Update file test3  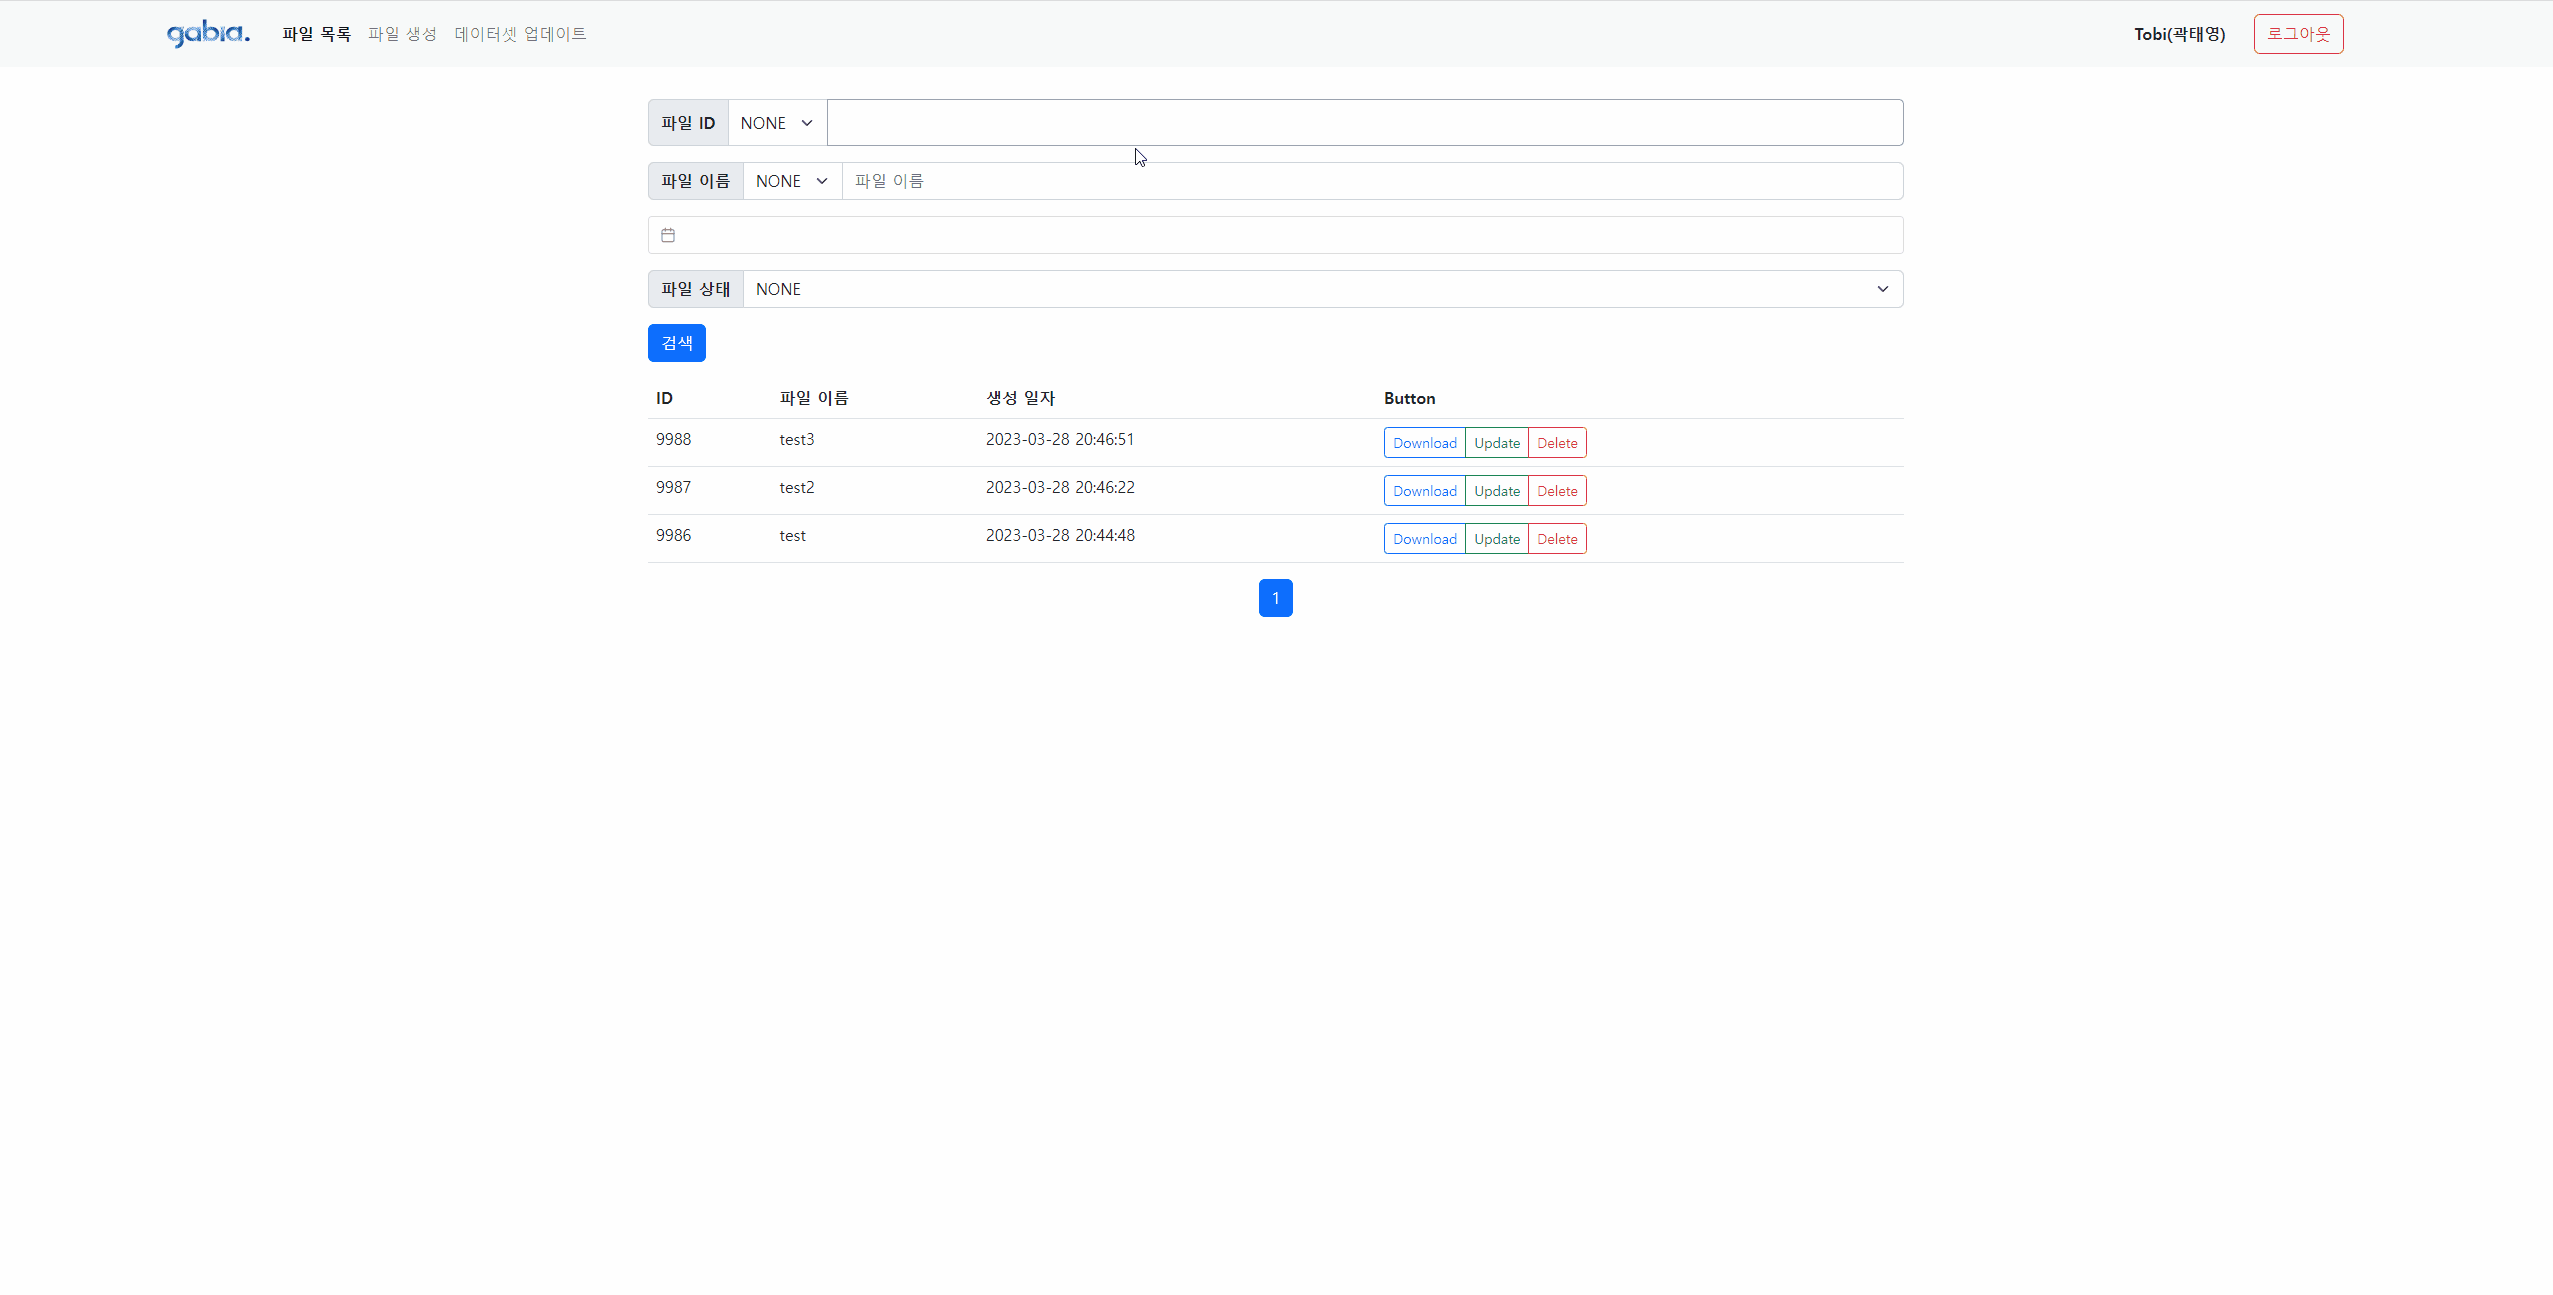coord(1497,443)
